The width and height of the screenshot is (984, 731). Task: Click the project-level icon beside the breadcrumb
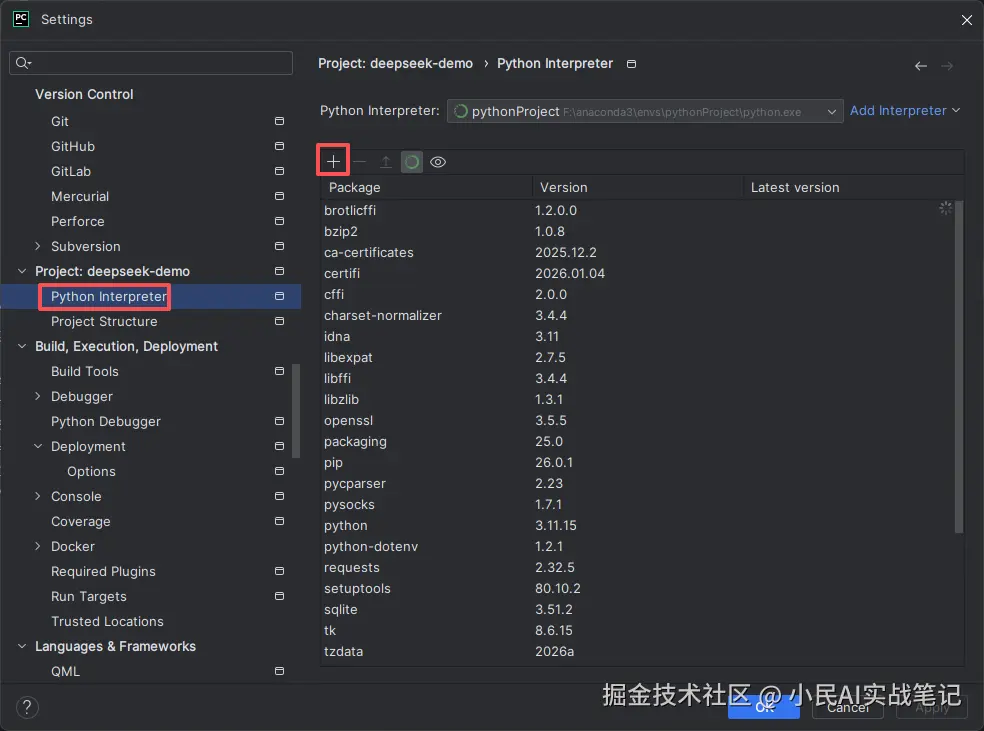631,64
